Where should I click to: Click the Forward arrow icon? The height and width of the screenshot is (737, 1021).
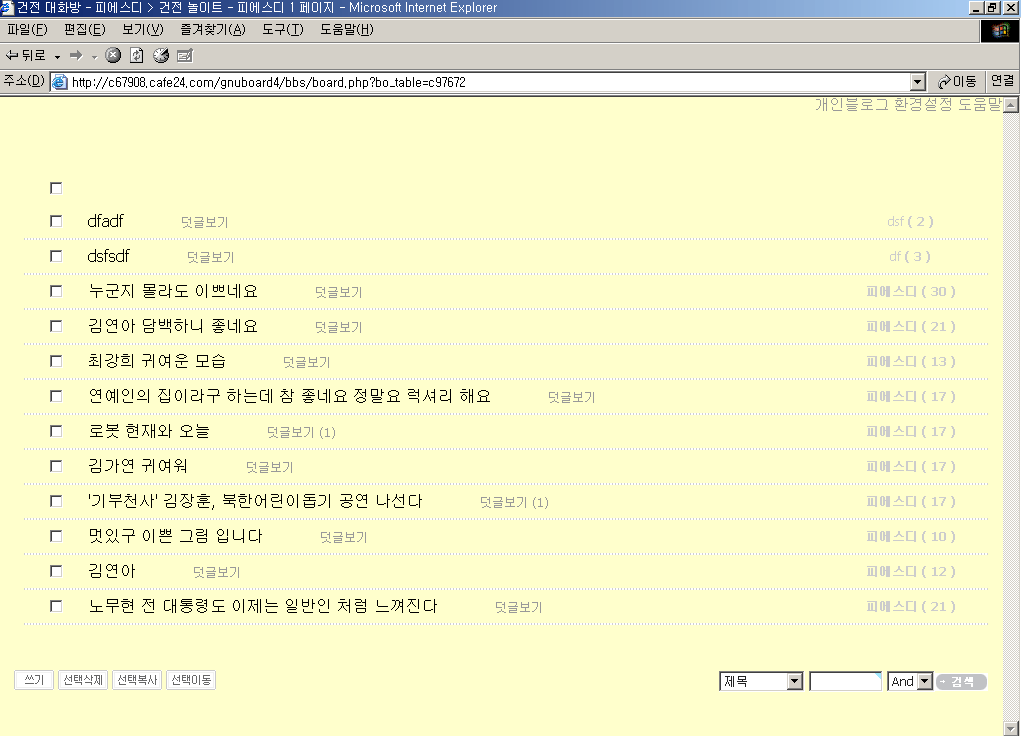[76, 56]
